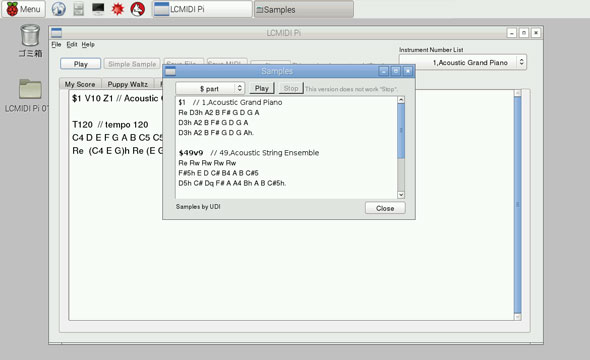
Task: Click Play in the LCMIDI Pi window
Action: point(81,64)
